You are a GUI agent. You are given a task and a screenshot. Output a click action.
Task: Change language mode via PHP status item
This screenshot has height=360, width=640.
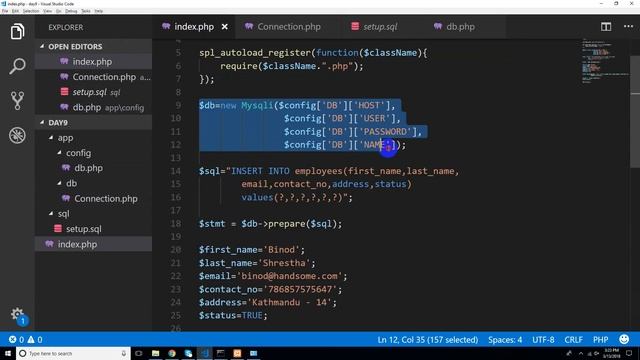tap(600, 340)
